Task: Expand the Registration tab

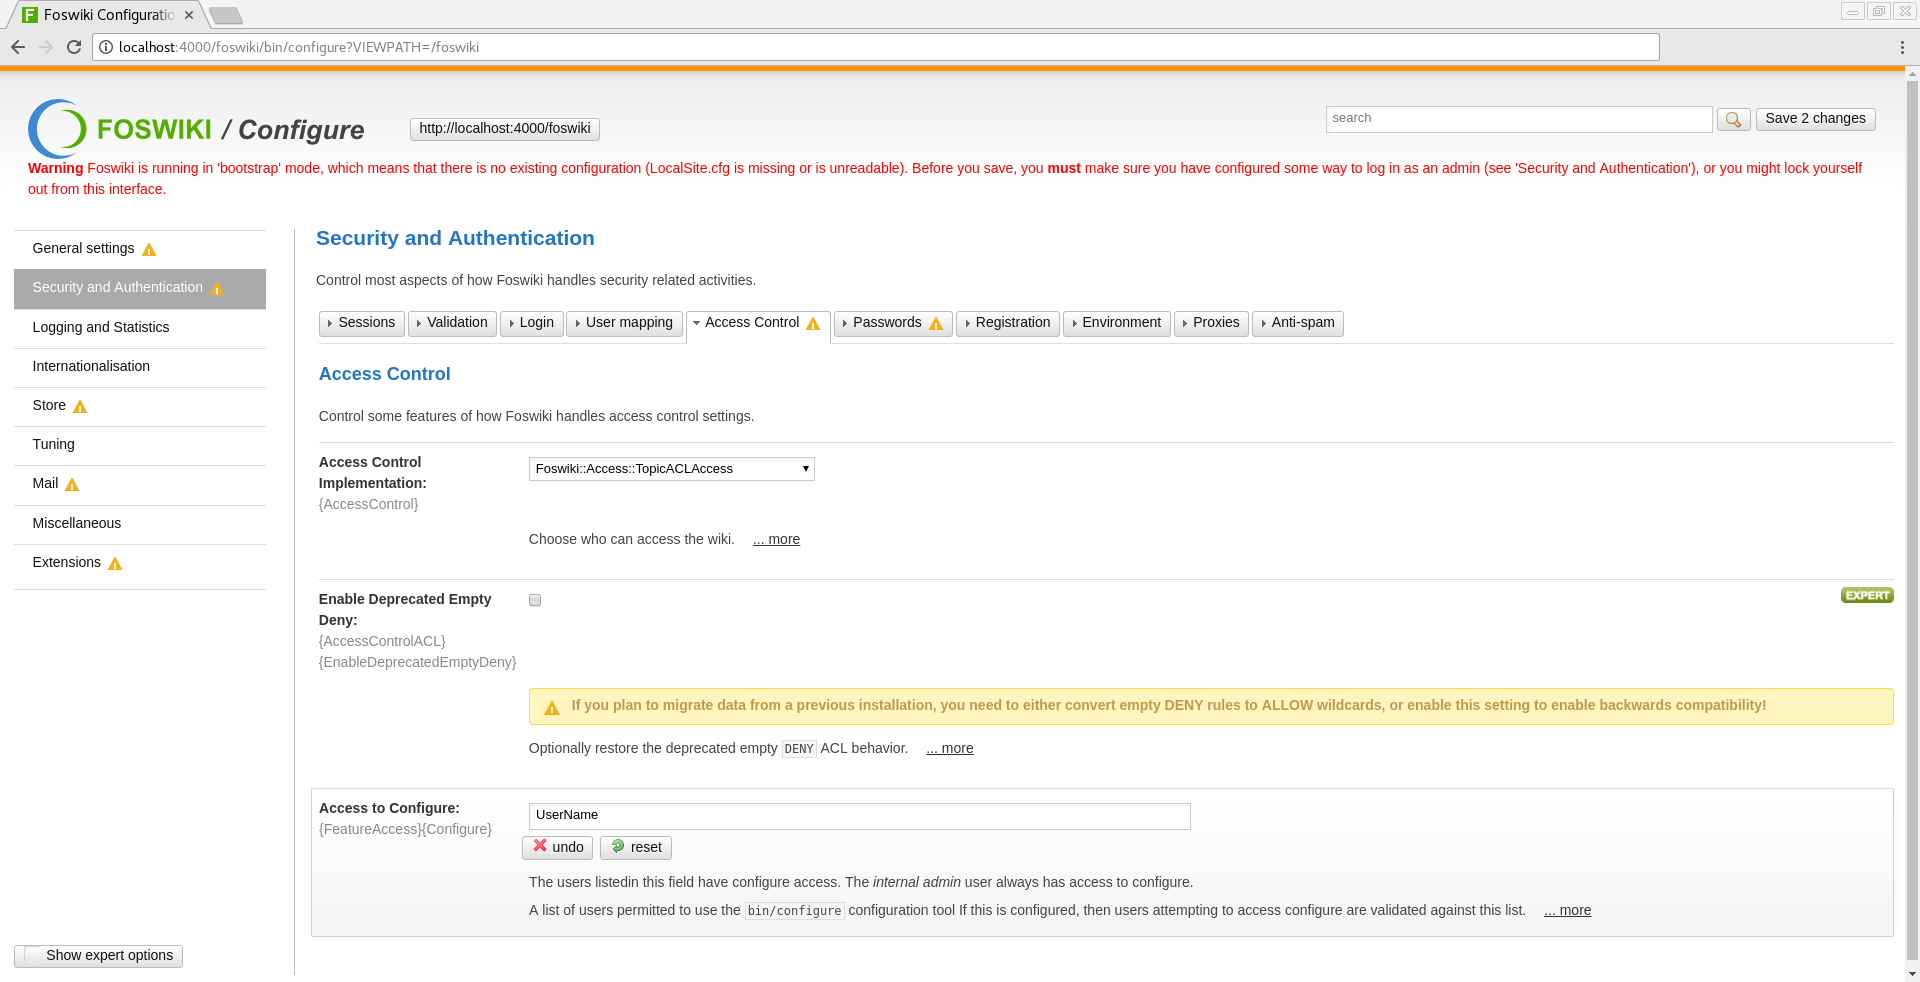Action: [1008, 323]
